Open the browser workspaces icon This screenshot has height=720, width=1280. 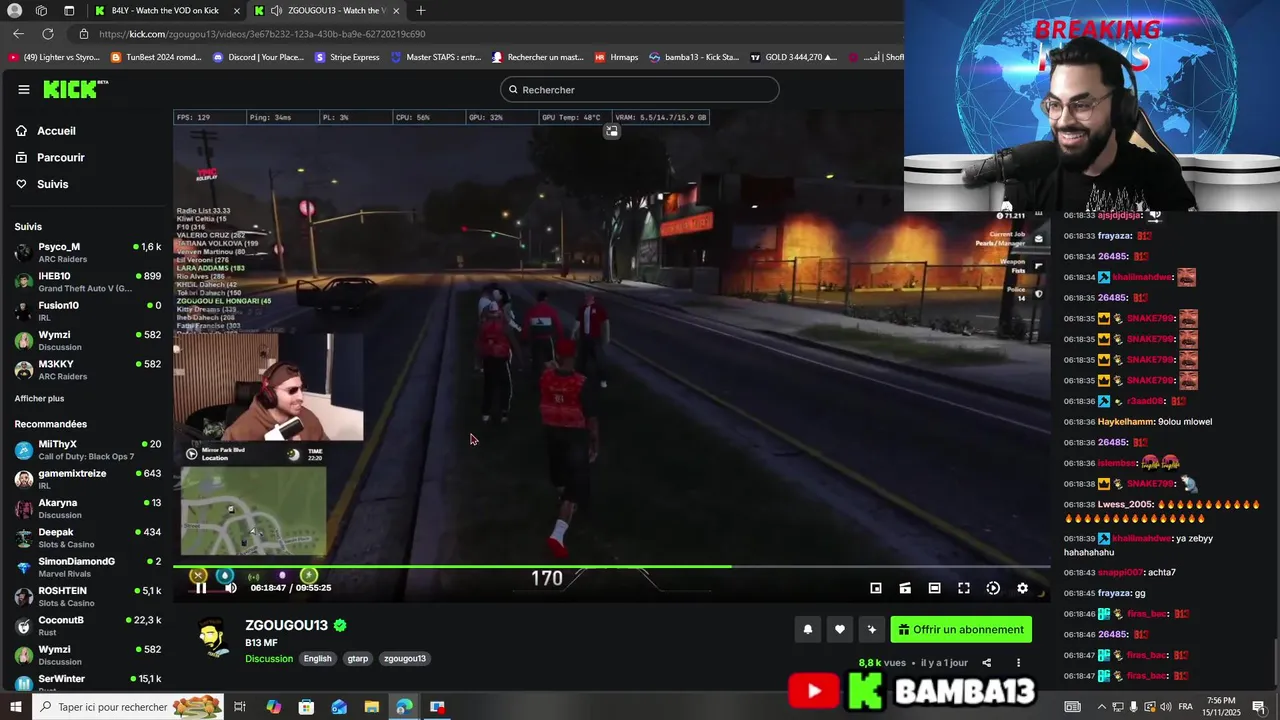(41, 10)
